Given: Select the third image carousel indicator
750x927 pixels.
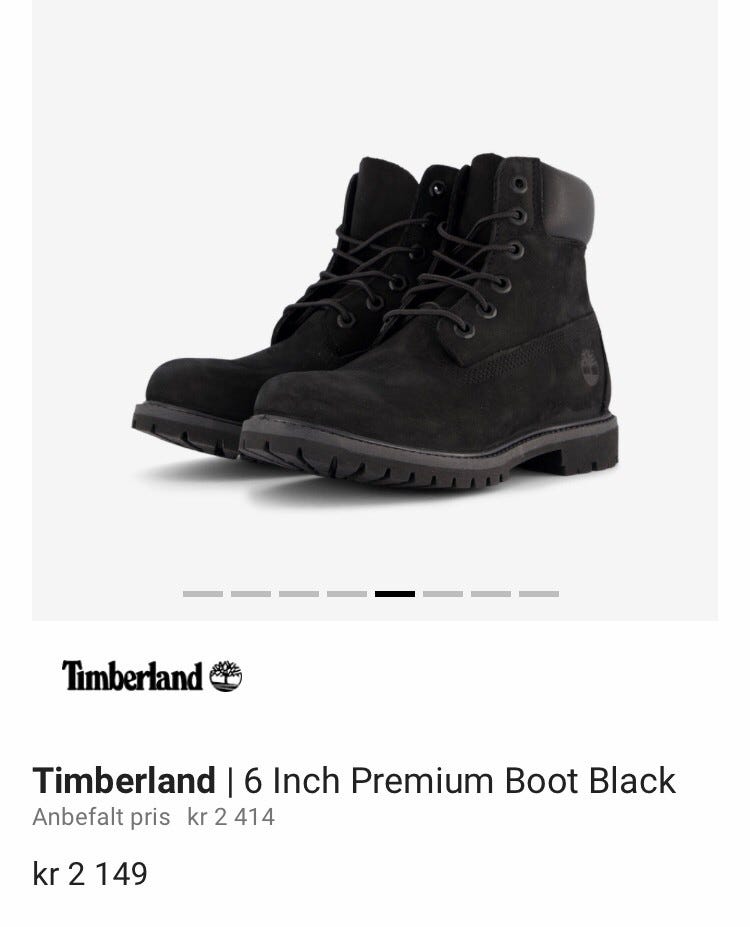Looking at the screenshot, I should tap(299, 594).
